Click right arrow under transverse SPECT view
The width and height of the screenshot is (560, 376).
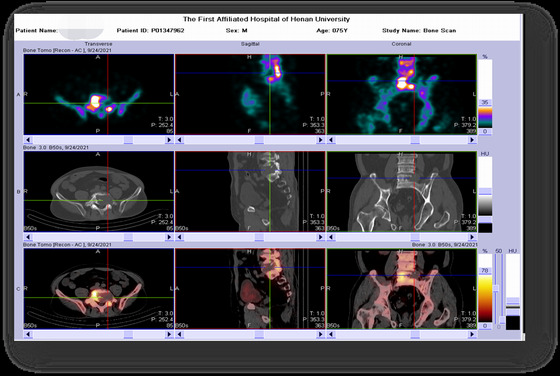point(169,140)
